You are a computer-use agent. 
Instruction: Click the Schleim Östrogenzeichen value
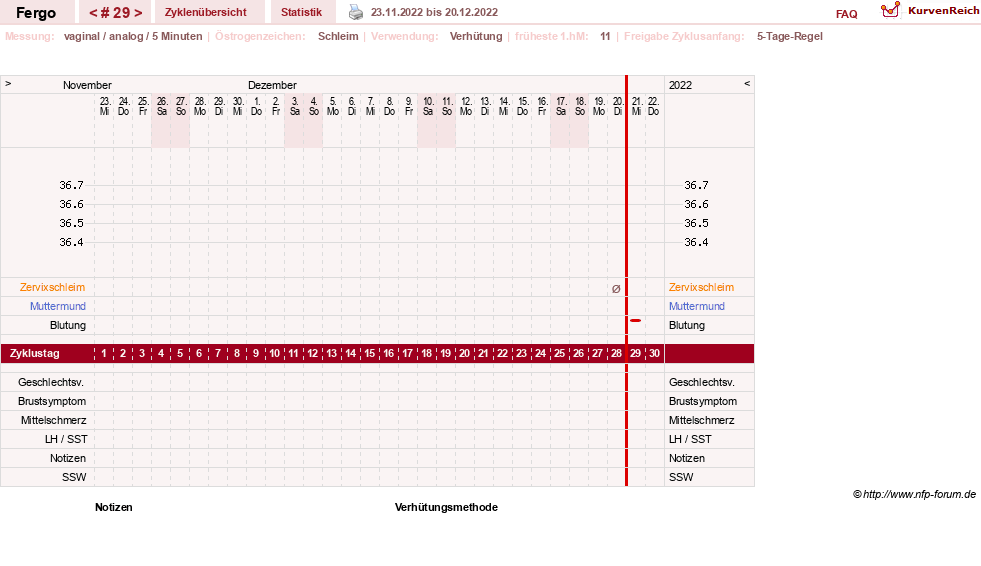pos(338,36)
